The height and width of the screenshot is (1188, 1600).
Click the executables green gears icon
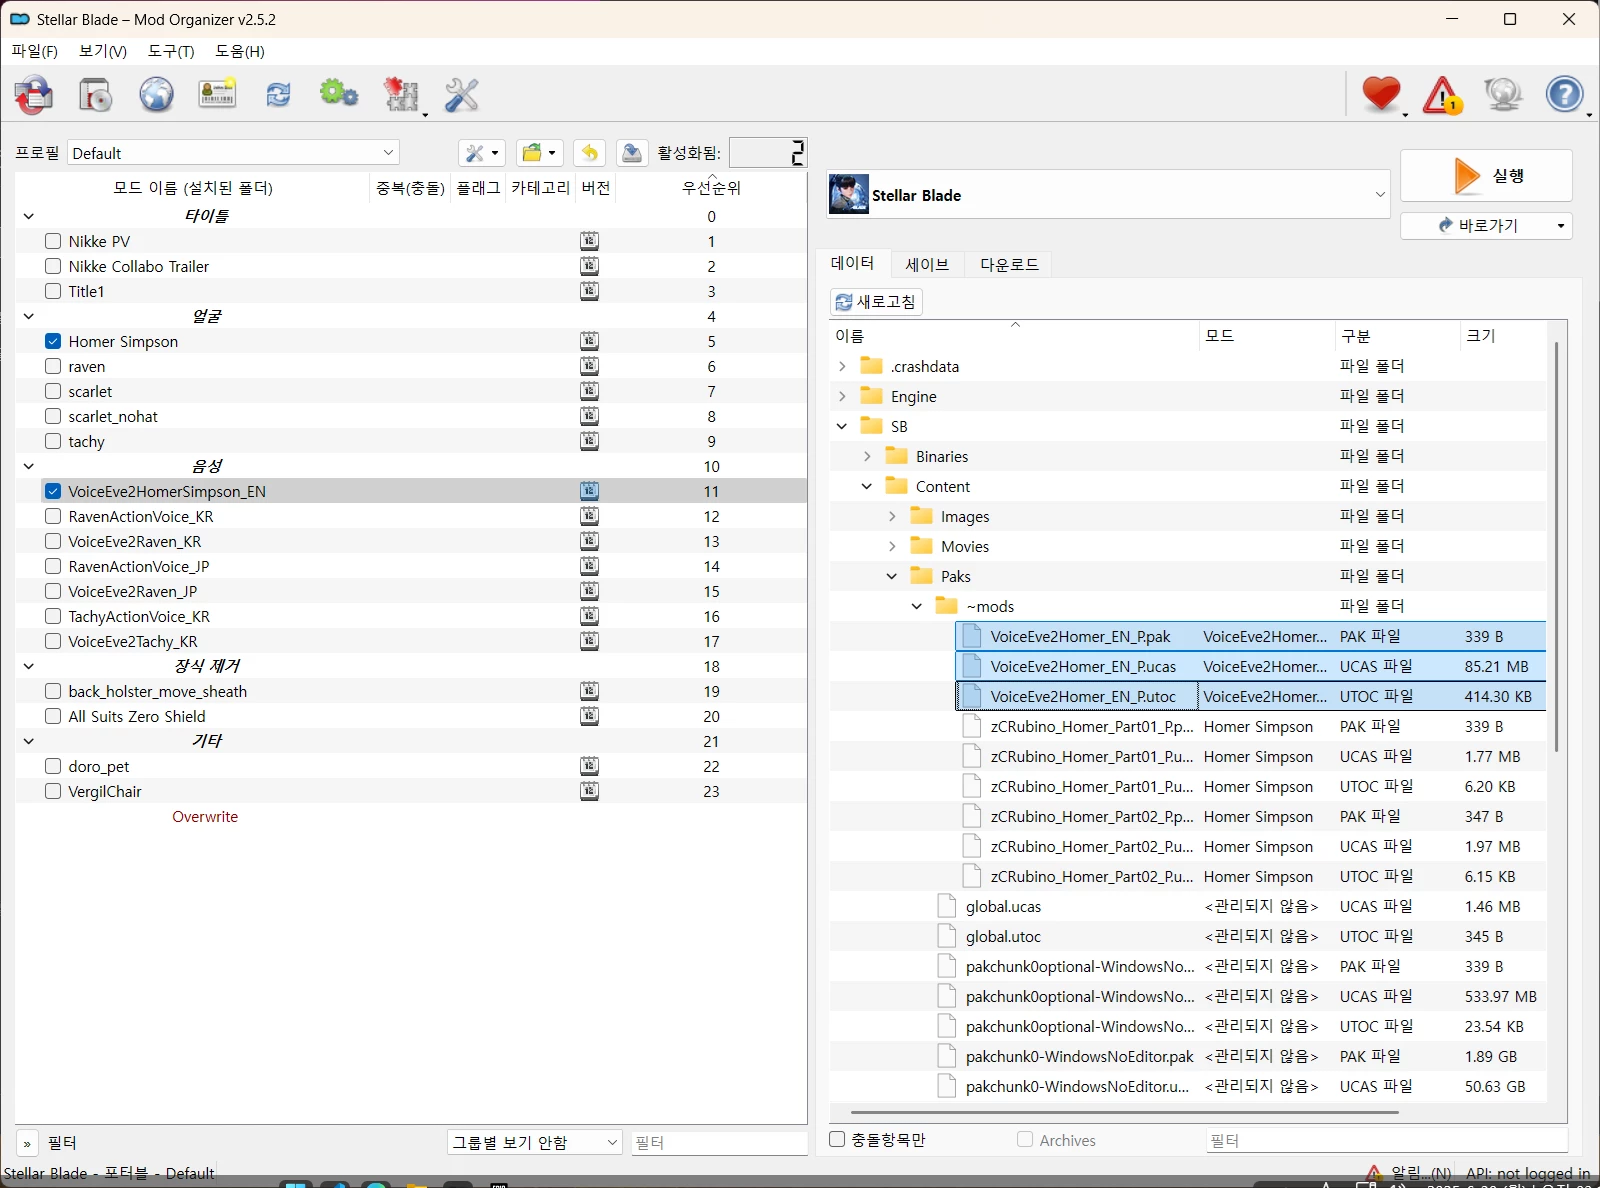pos(339,95)
